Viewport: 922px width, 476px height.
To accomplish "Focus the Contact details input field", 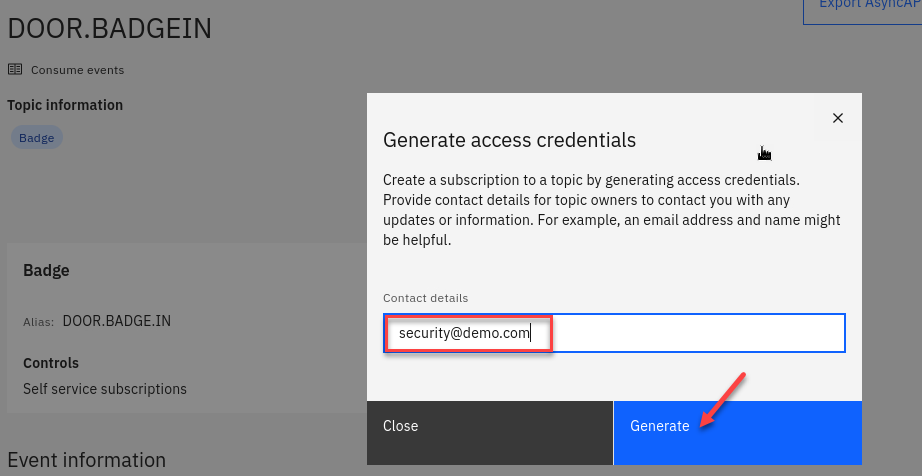I will point(614,333).
